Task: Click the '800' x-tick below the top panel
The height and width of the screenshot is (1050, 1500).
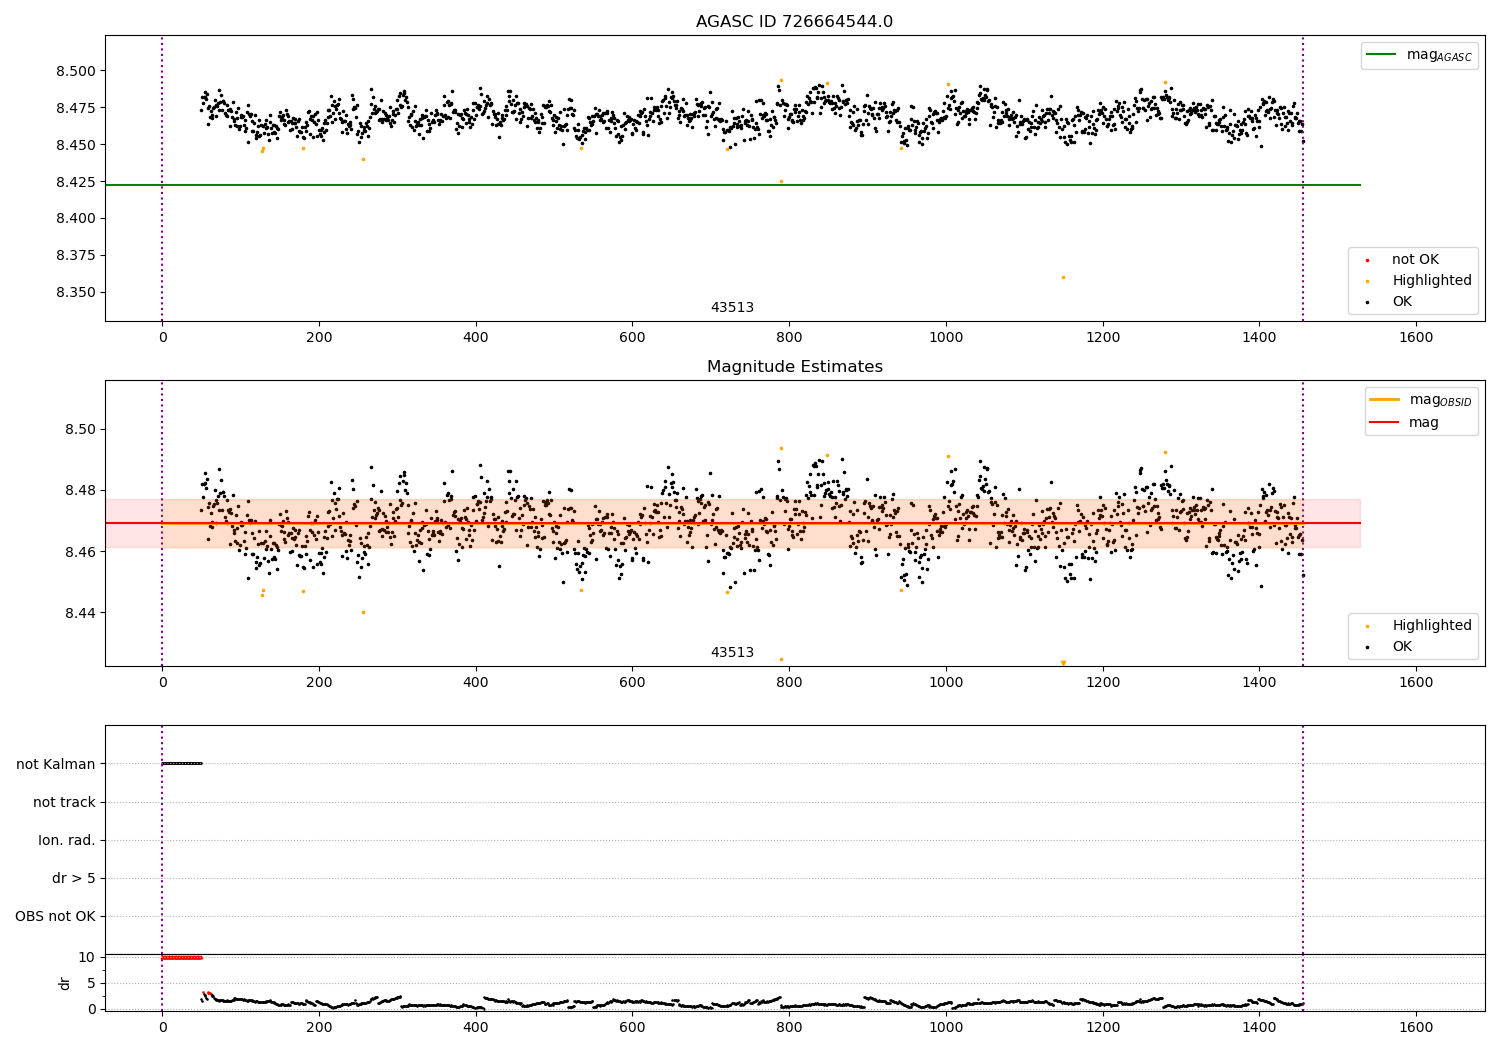Action: point(789,338)
